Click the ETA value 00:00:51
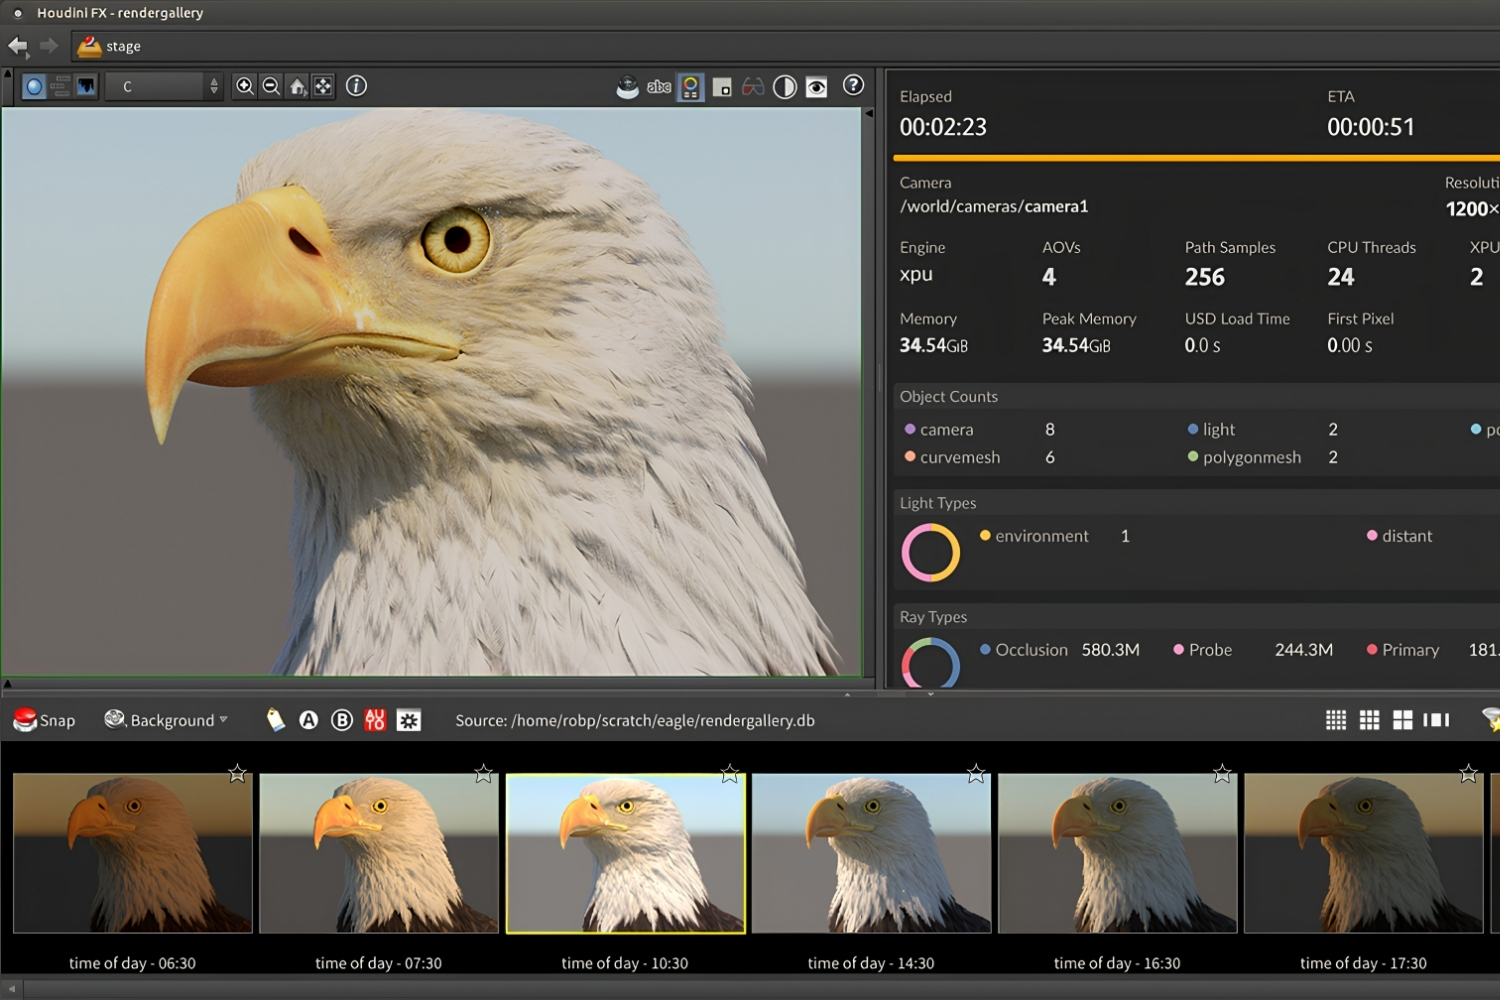The height and width of the screenshot is (1000, 1500). click(1371, 127)
